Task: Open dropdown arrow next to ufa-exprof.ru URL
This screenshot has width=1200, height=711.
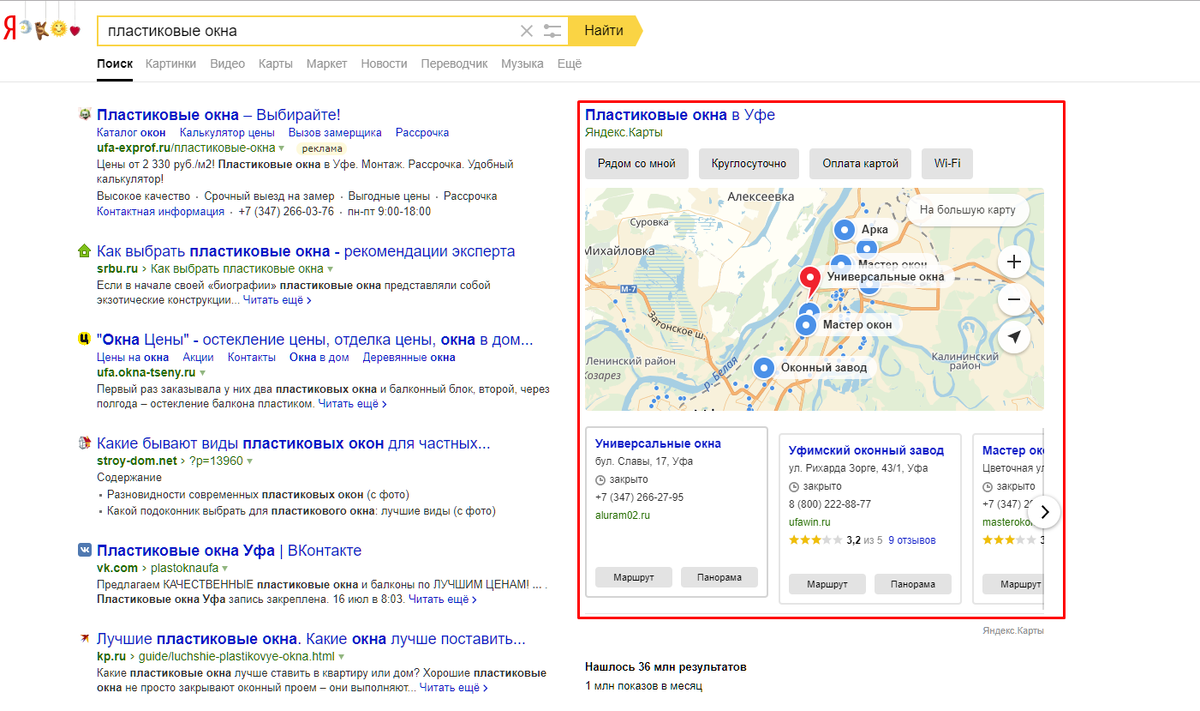Action: click(282, 148)
